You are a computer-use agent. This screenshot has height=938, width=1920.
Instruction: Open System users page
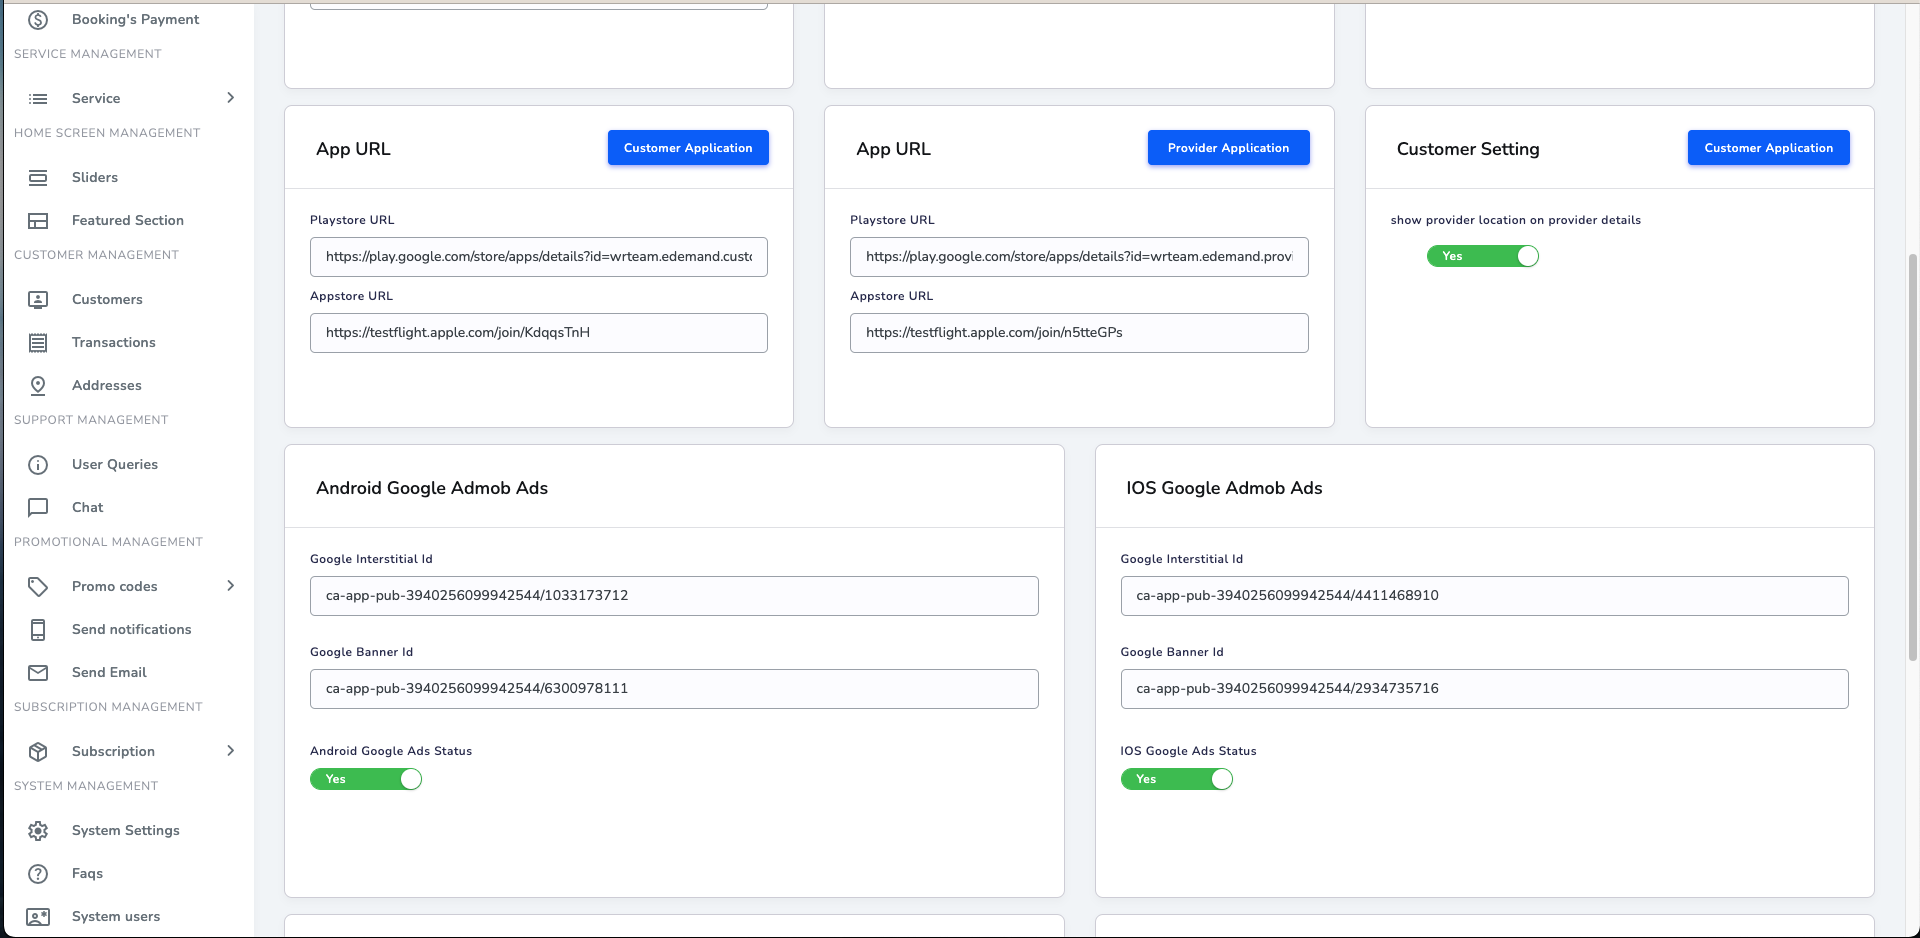click(x=116, y=916)
